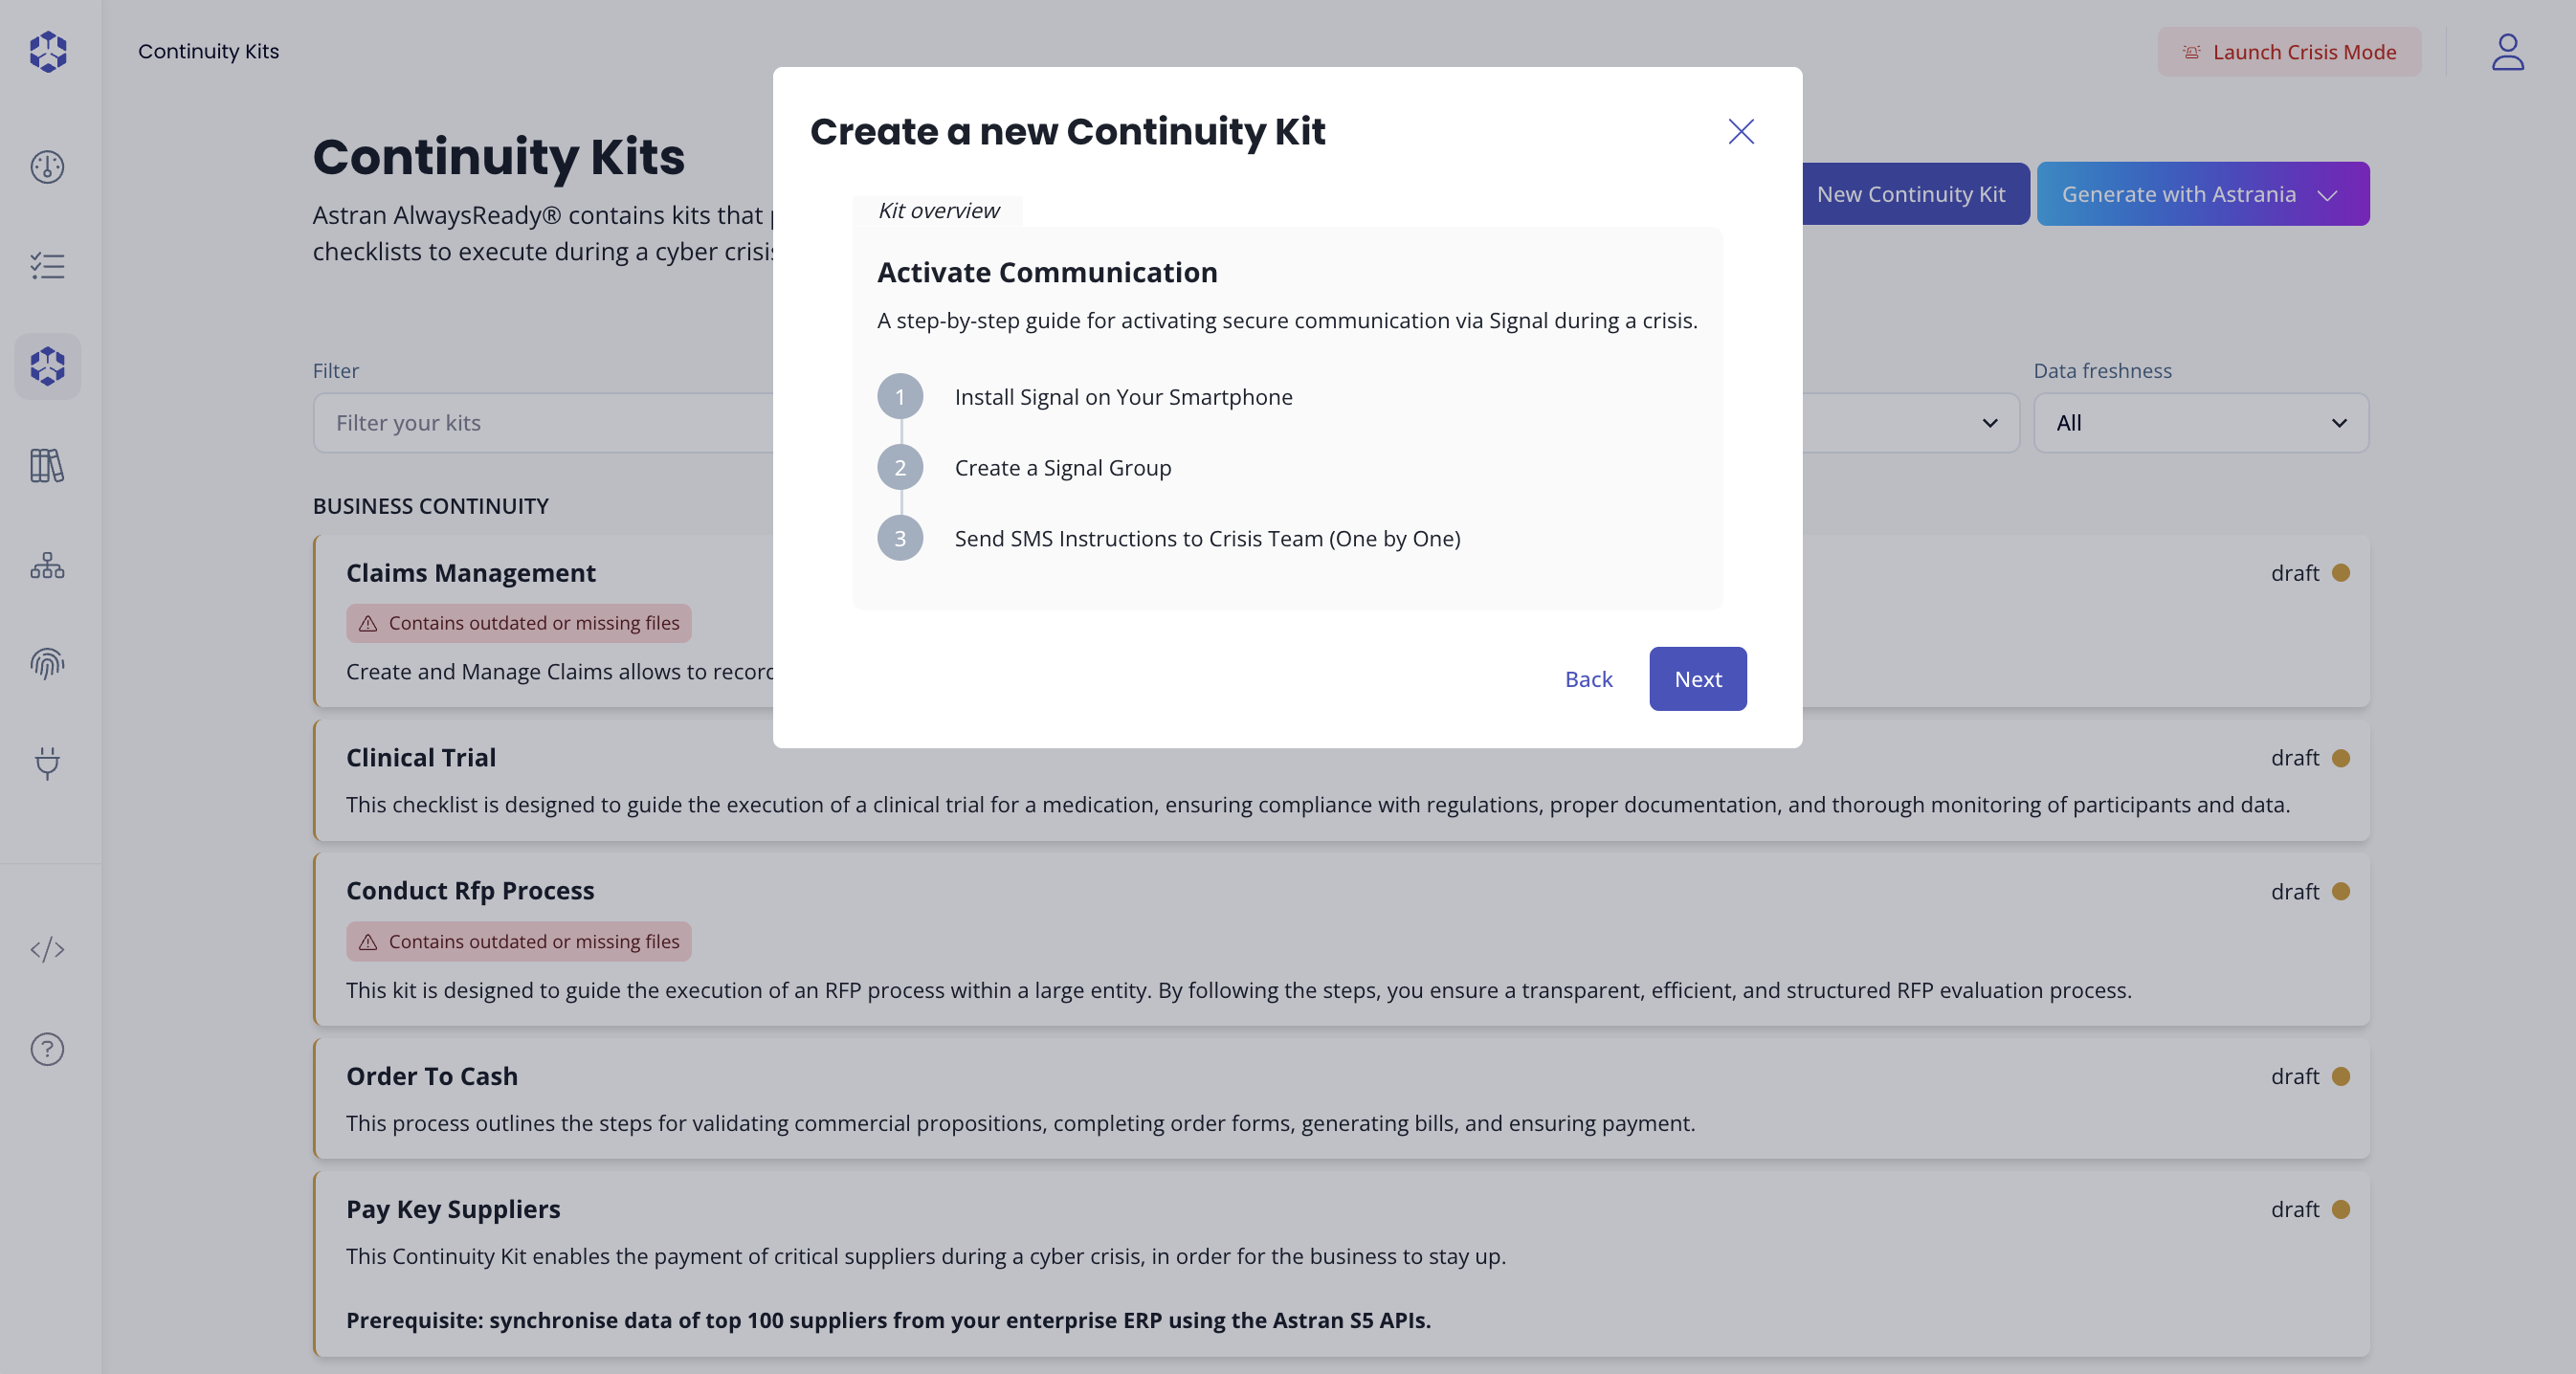
Task: Open the developer code panel
Action: point(47,950)
